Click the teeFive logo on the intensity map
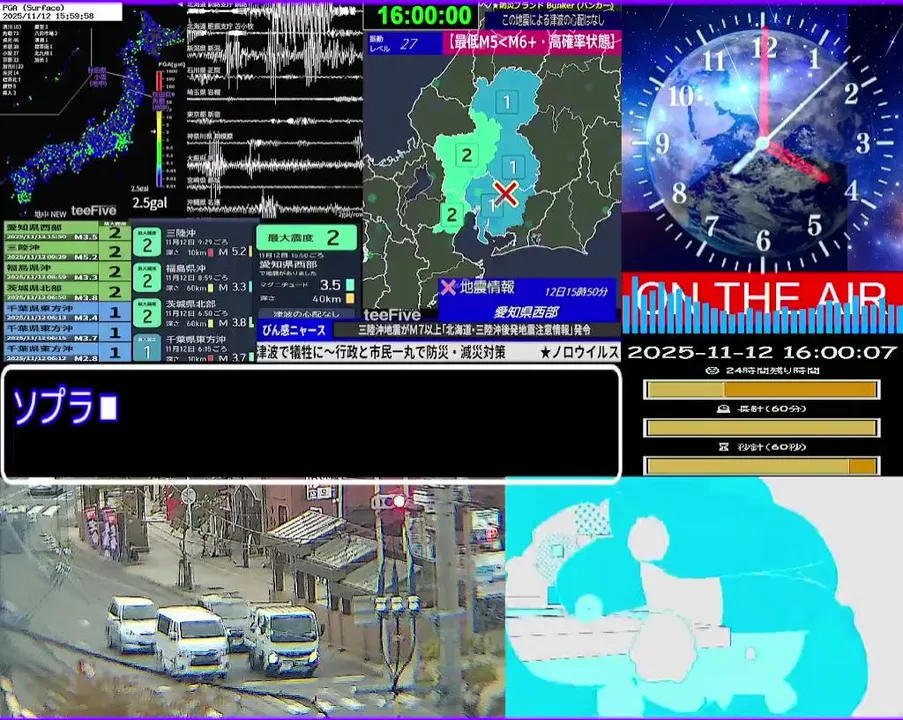 pyautogui.click(x=392, y=315)
